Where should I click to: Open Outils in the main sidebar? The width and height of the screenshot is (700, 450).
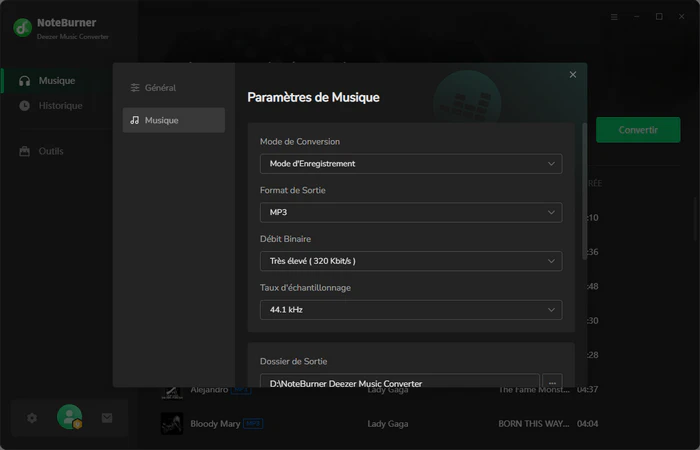point(51,151)
